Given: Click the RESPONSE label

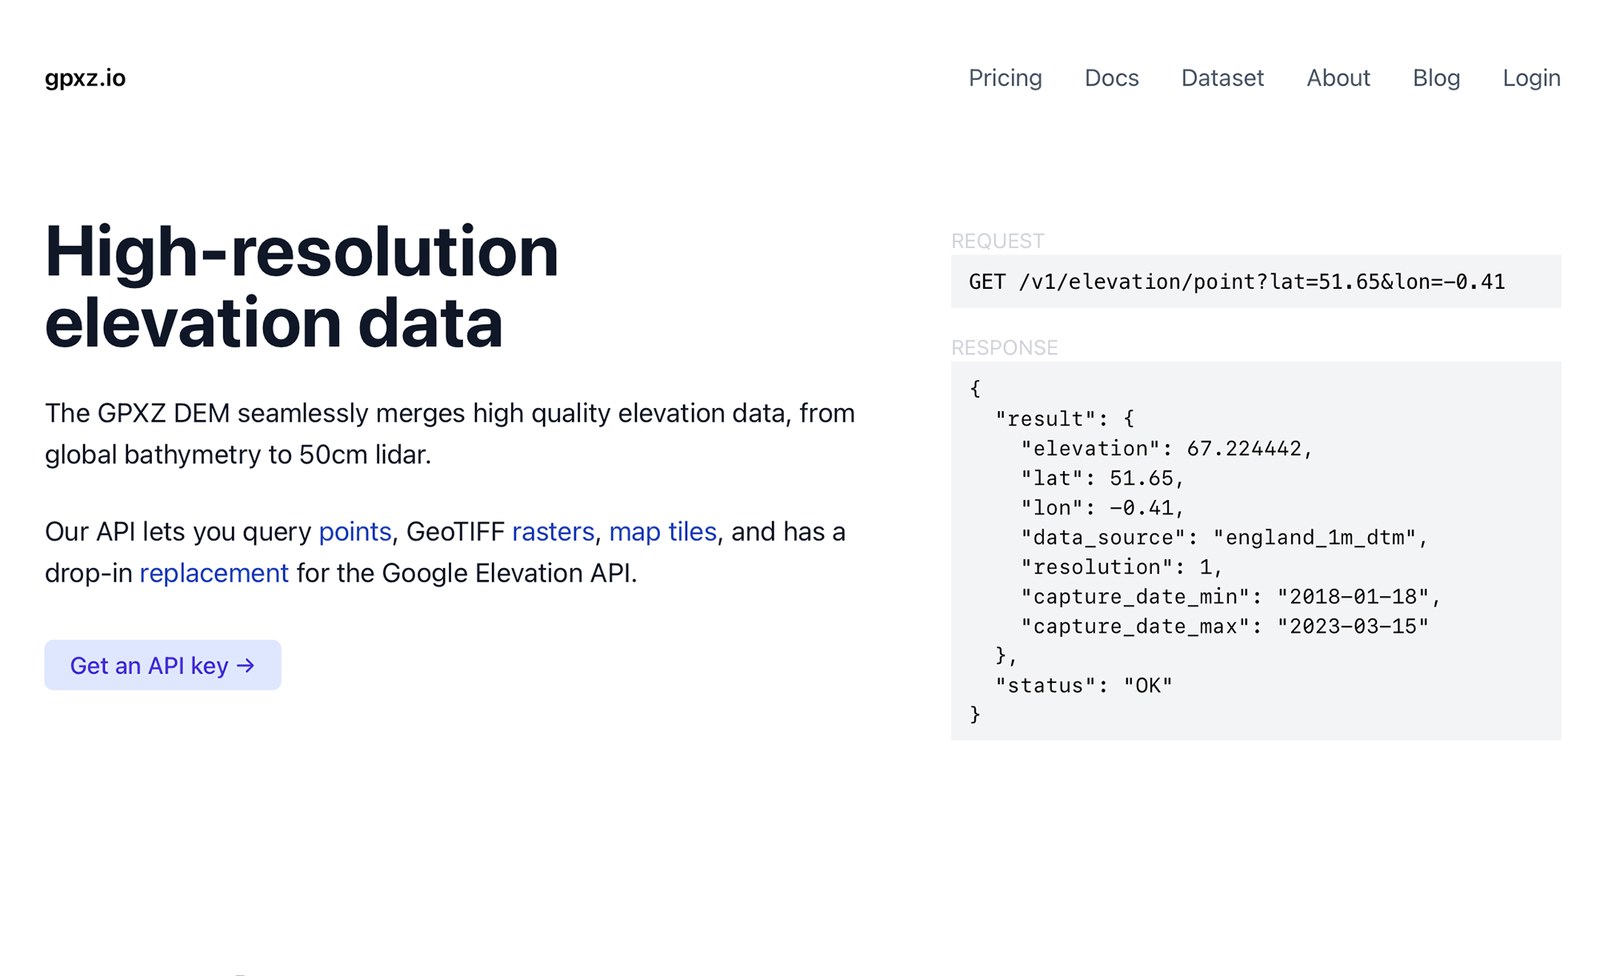Looking at the screenshot, I should tap(1005, 348).
